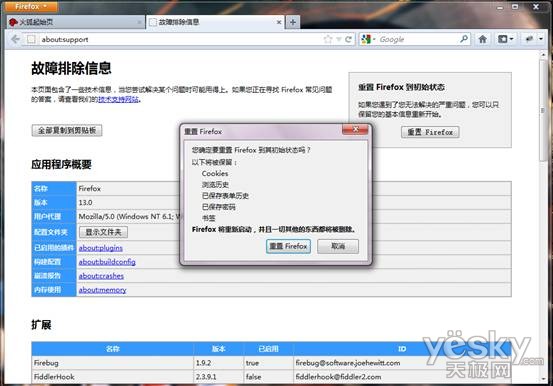Click the FiddlerHook version 2.3.9.1 cell
This screenshot has width=553, height=386.
[219, 377]
